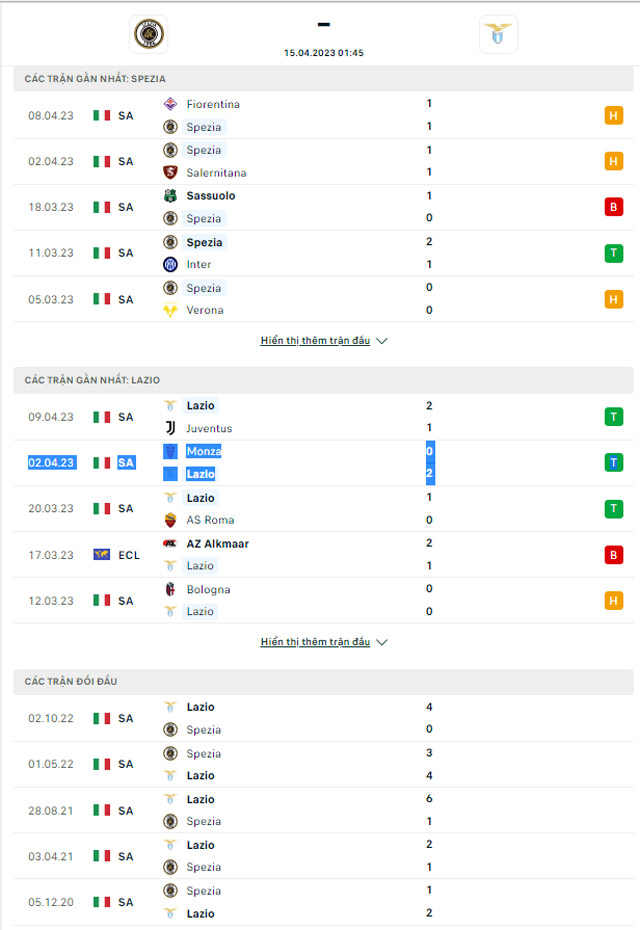The image size is (640, 930).
Task: Open the highlighted Monza vs Lazio match
Action: (323, 463)
